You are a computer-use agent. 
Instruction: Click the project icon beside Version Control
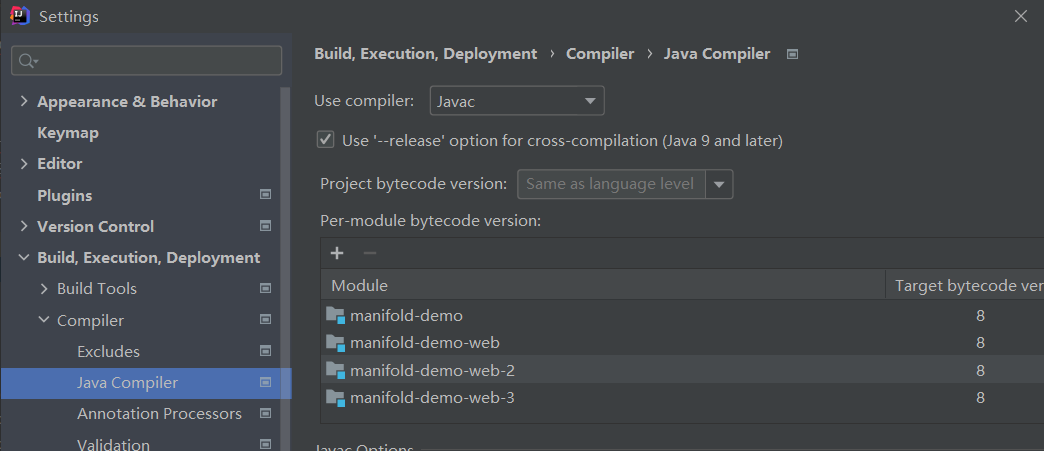coord(266,226)
